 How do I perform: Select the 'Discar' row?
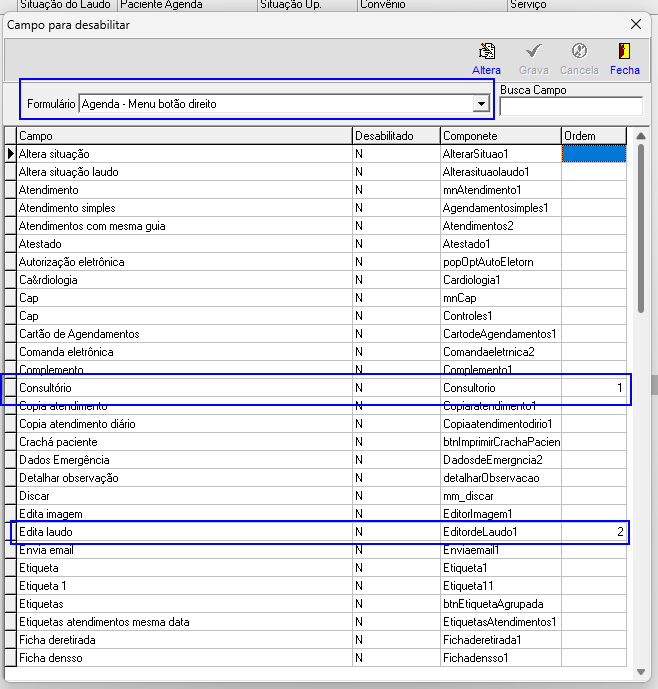tap(315, 496)
